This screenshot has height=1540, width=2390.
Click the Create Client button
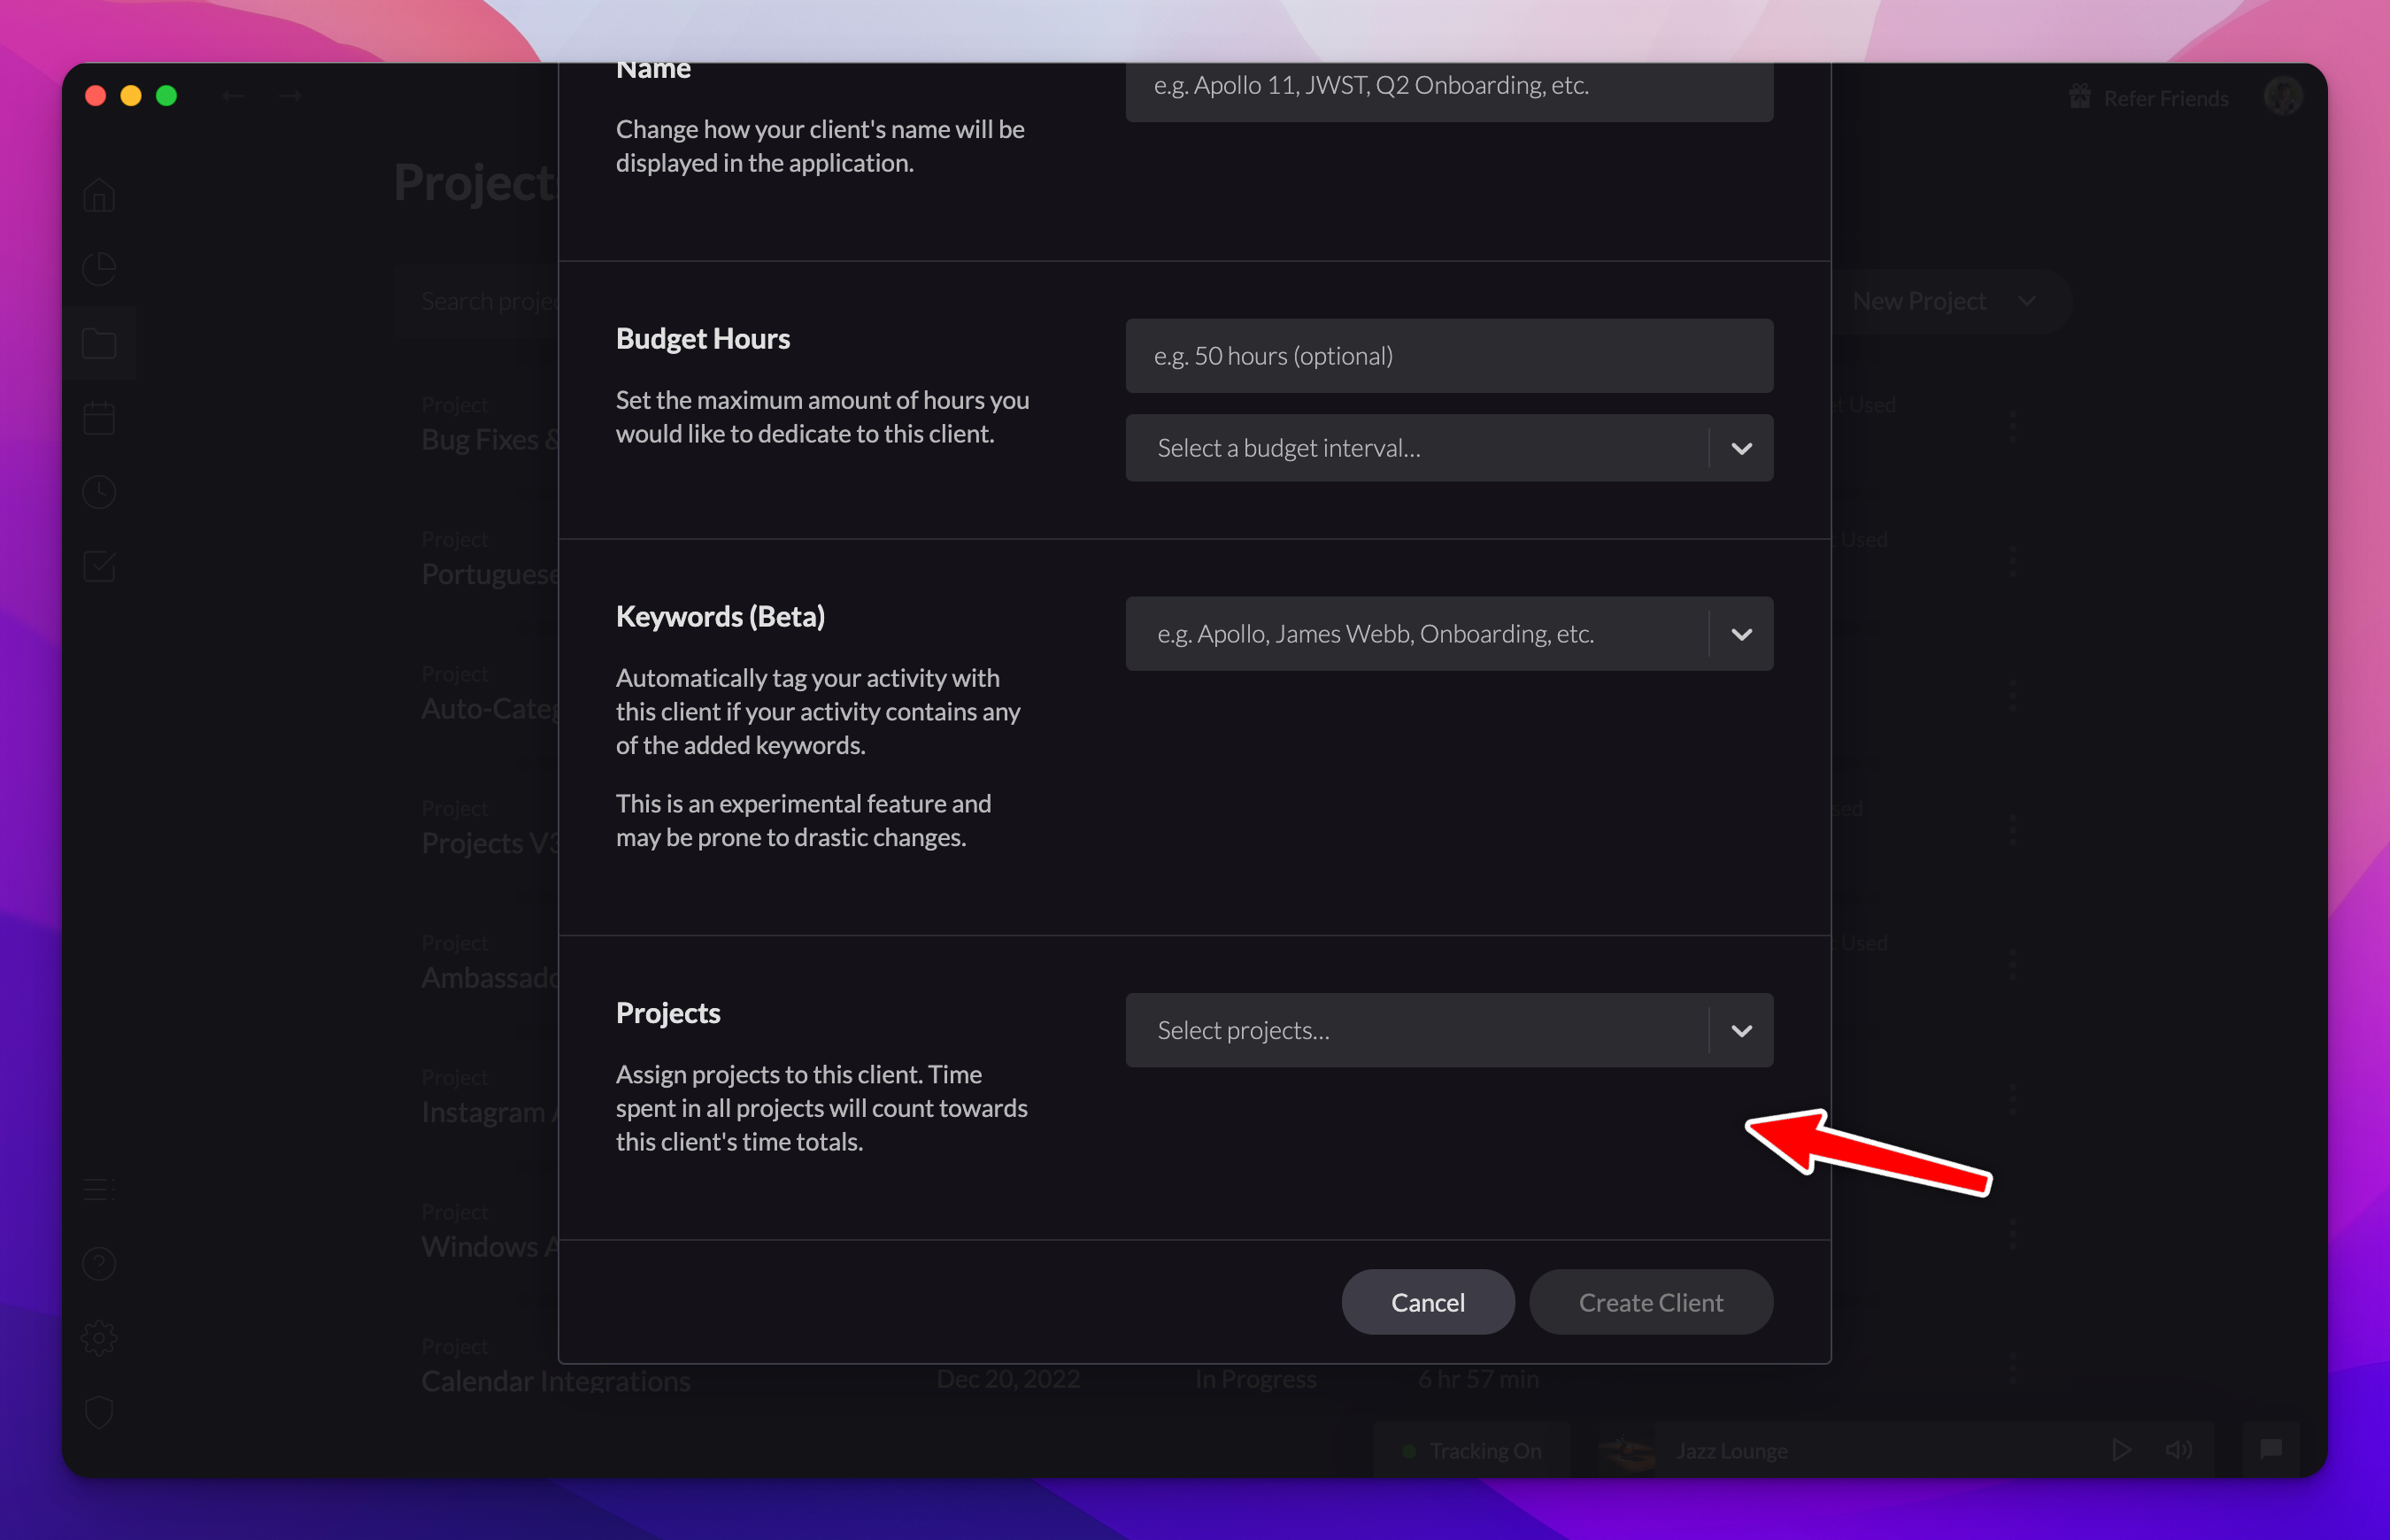tap(1651, 1302)
